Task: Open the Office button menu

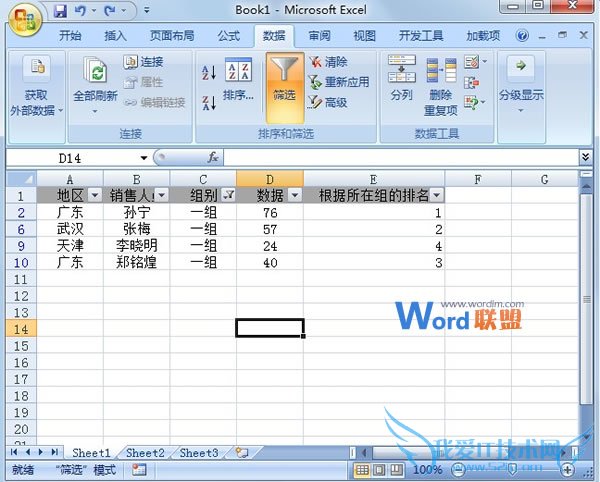Action: [x=25, y=21]
